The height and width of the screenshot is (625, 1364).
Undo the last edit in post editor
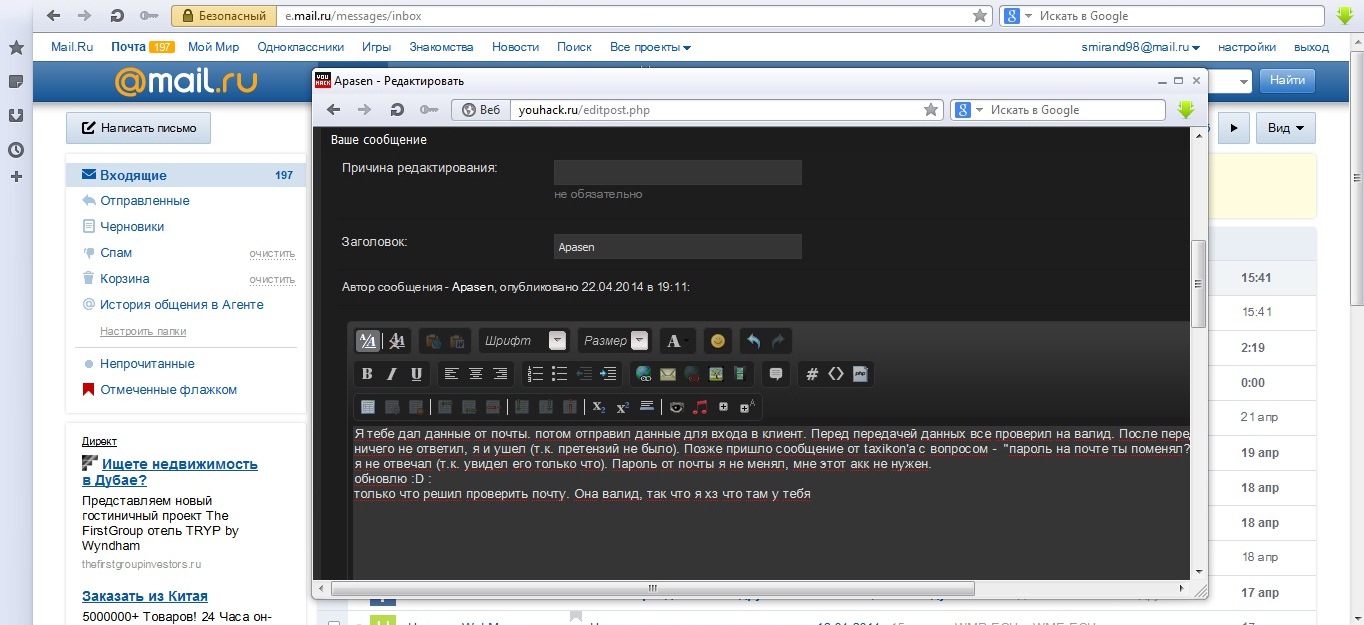click(x=753, y=341)
